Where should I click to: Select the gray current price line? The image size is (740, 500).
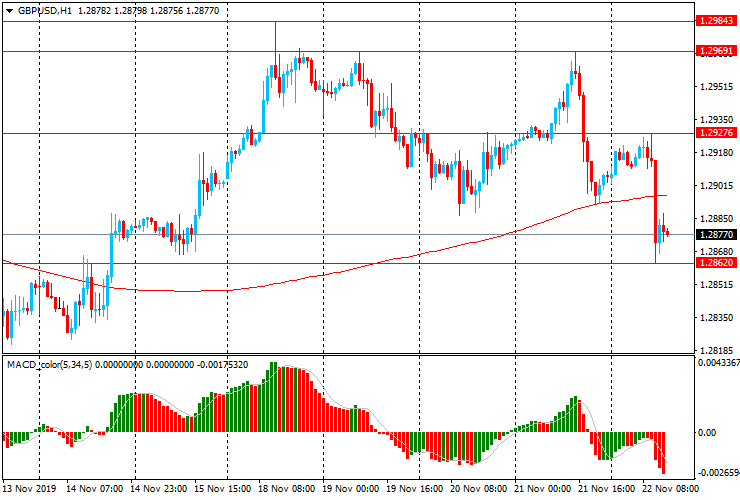coord(348,235)
